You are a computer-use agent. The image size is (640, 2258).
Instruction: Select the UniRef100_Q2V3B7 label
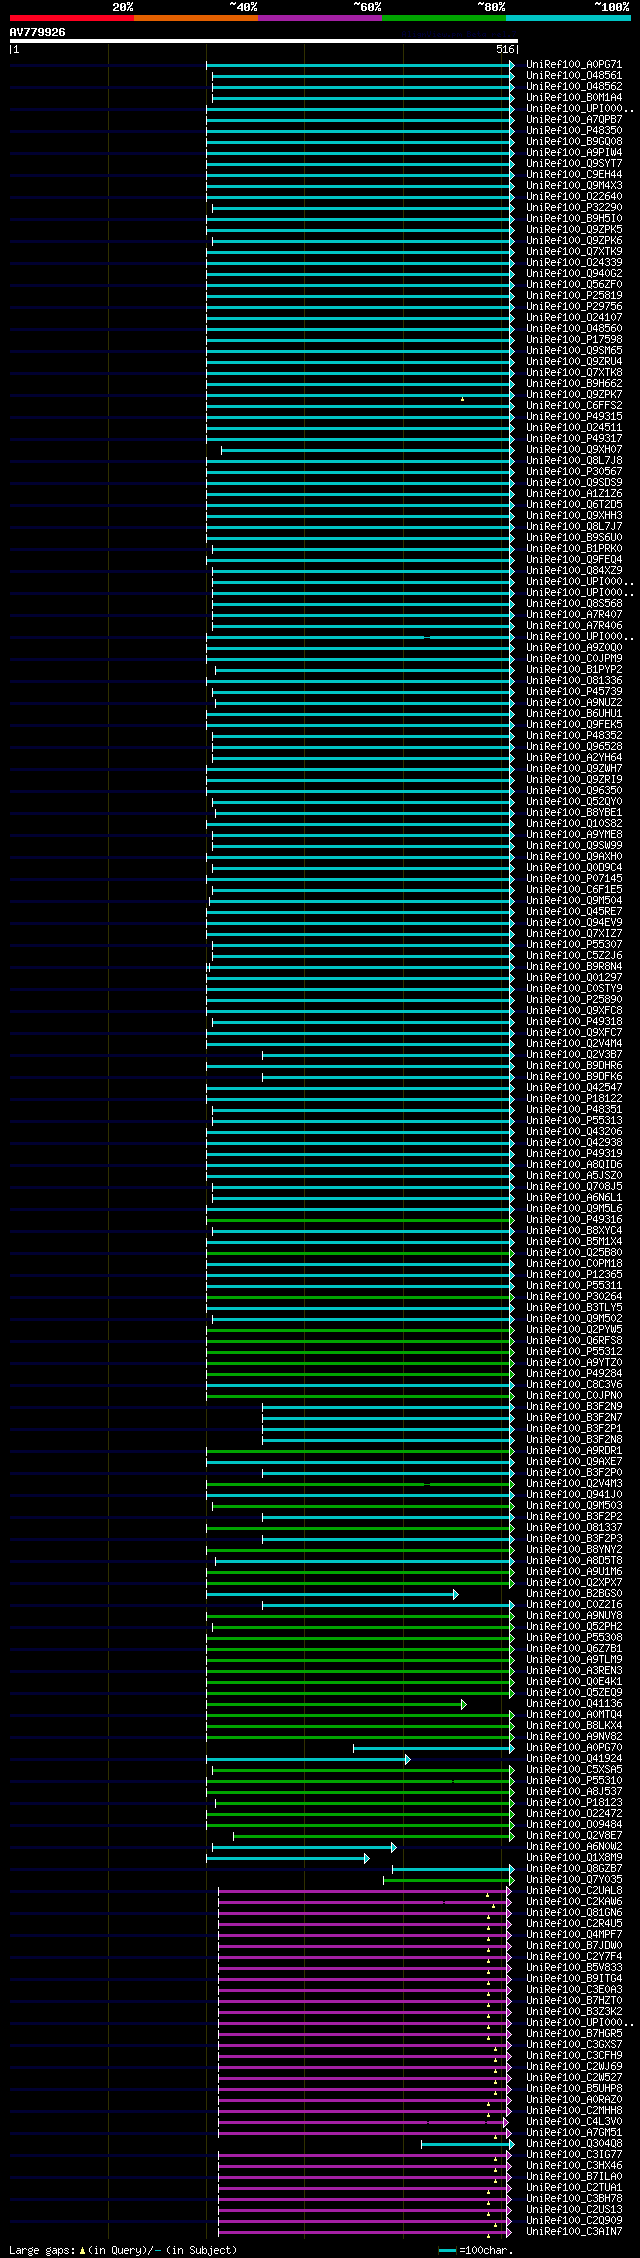pyautogui.click(x=574, y=1055)
